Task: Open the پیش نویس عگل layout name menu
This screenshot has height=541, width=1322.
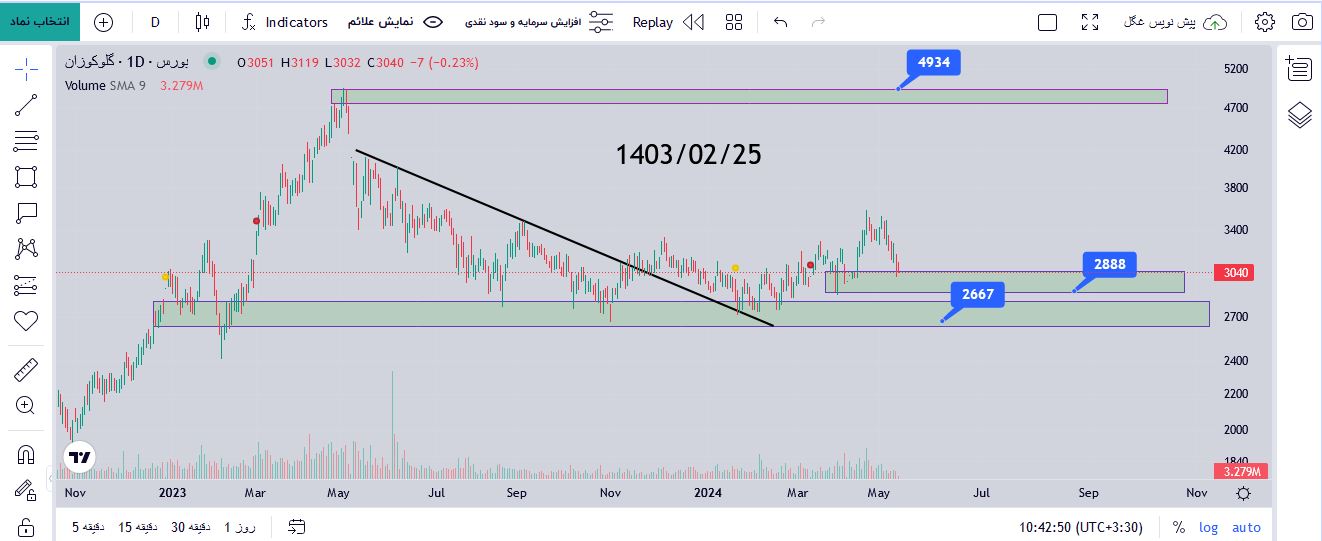Action: pos(1160,22)
